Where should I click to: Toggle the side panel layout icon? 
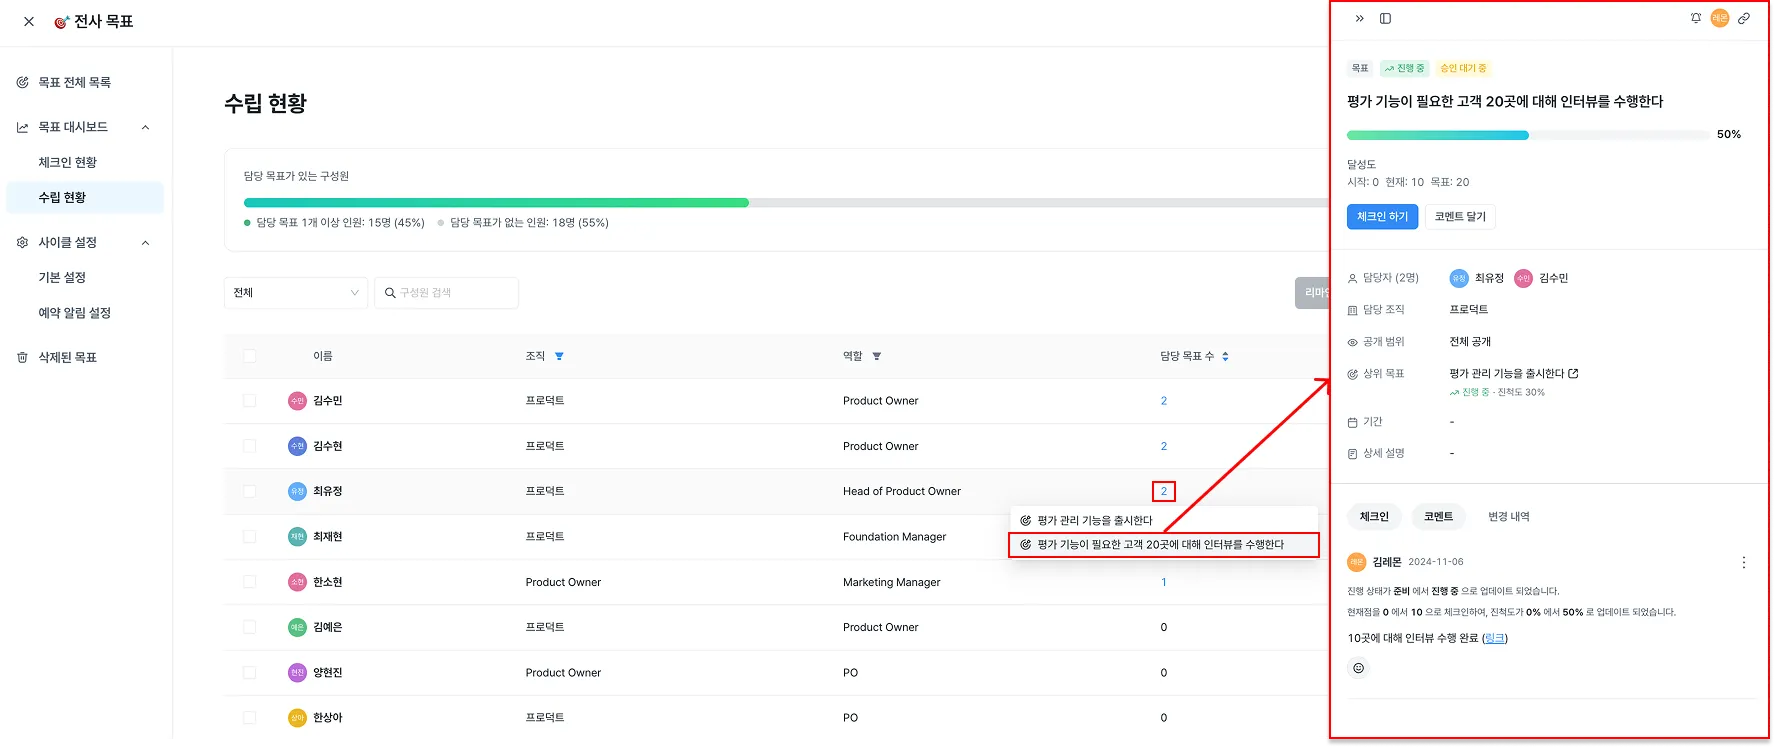click(x=1385, y=18)
